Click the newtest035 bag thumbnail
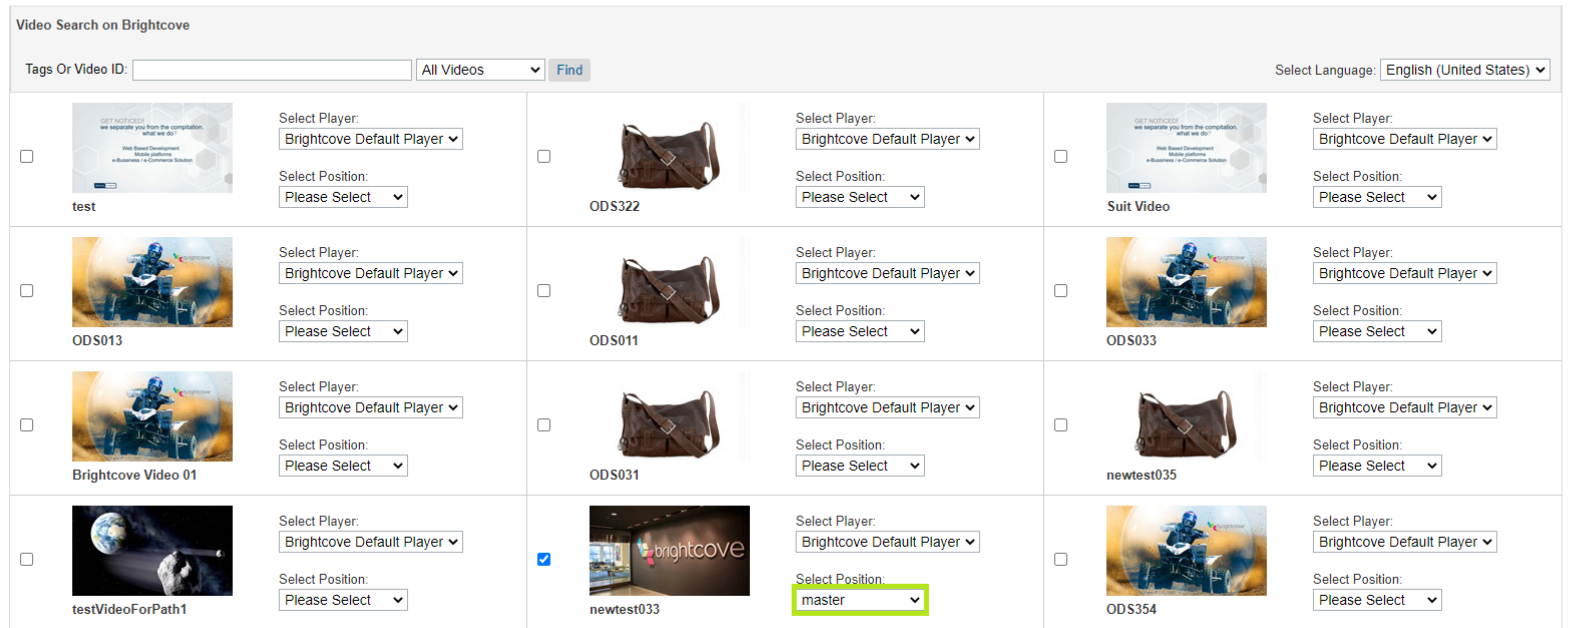Image resolution: width=1572 pixels, height=628 pixels. tap(1186, 416)
